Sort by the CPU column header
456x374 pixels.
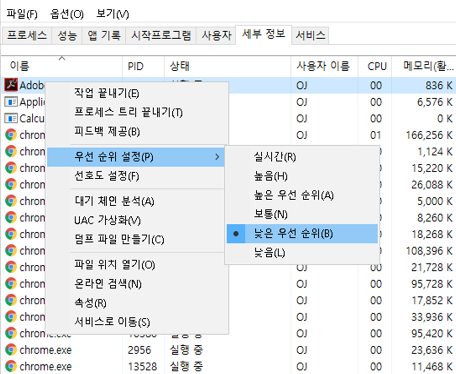tap(375, 66)
